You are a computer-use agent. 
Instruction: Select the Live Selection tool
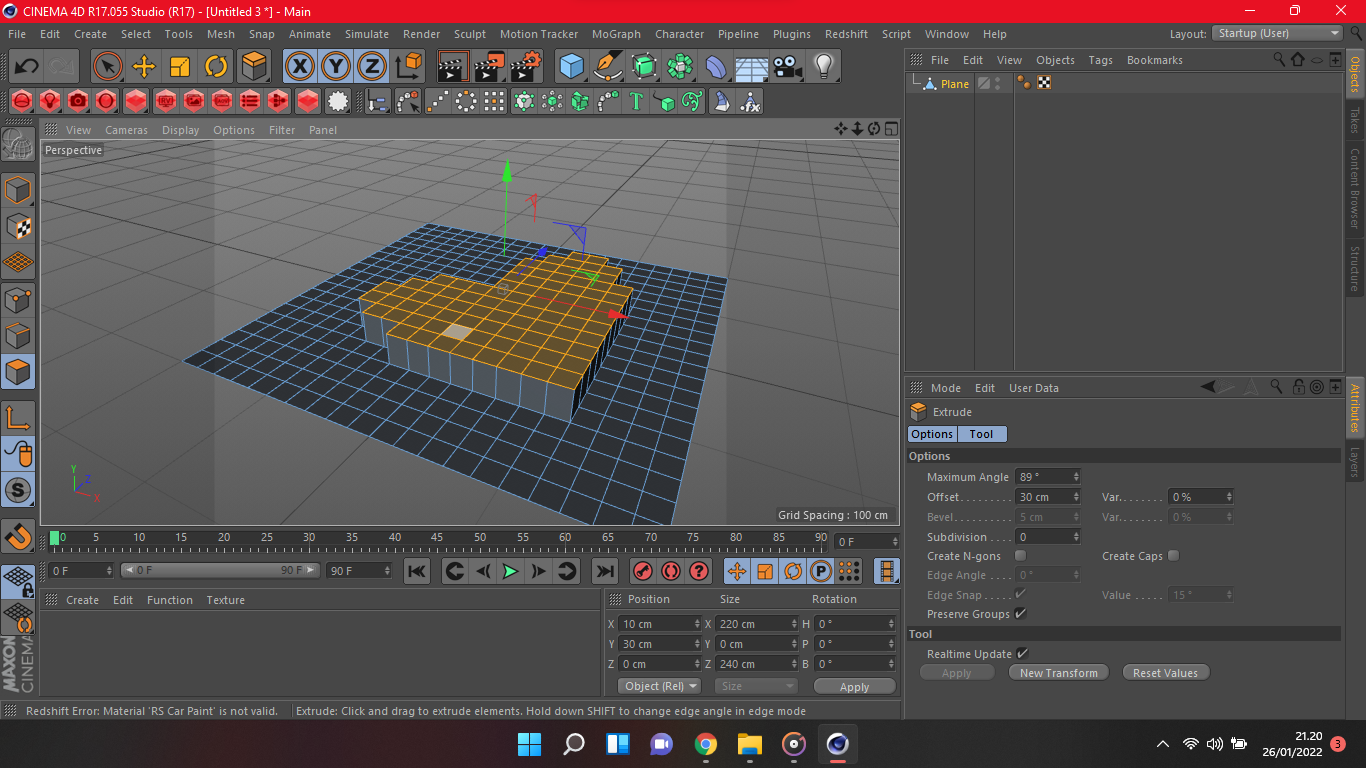pos(107,67)
